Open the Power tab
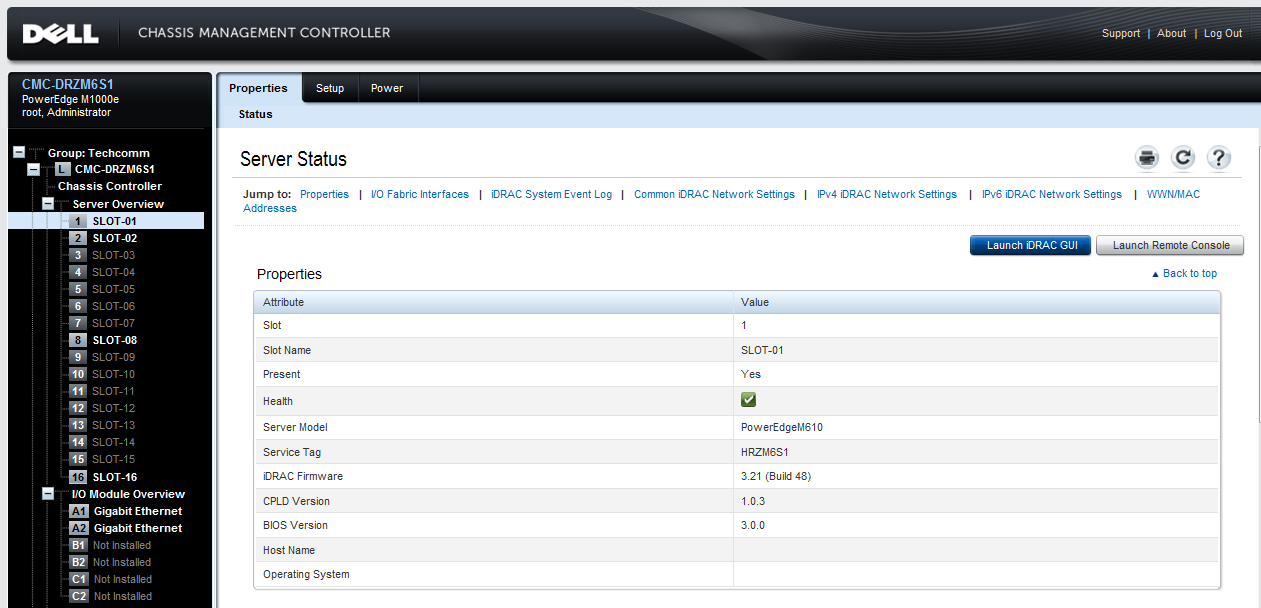 coord(387,88)
